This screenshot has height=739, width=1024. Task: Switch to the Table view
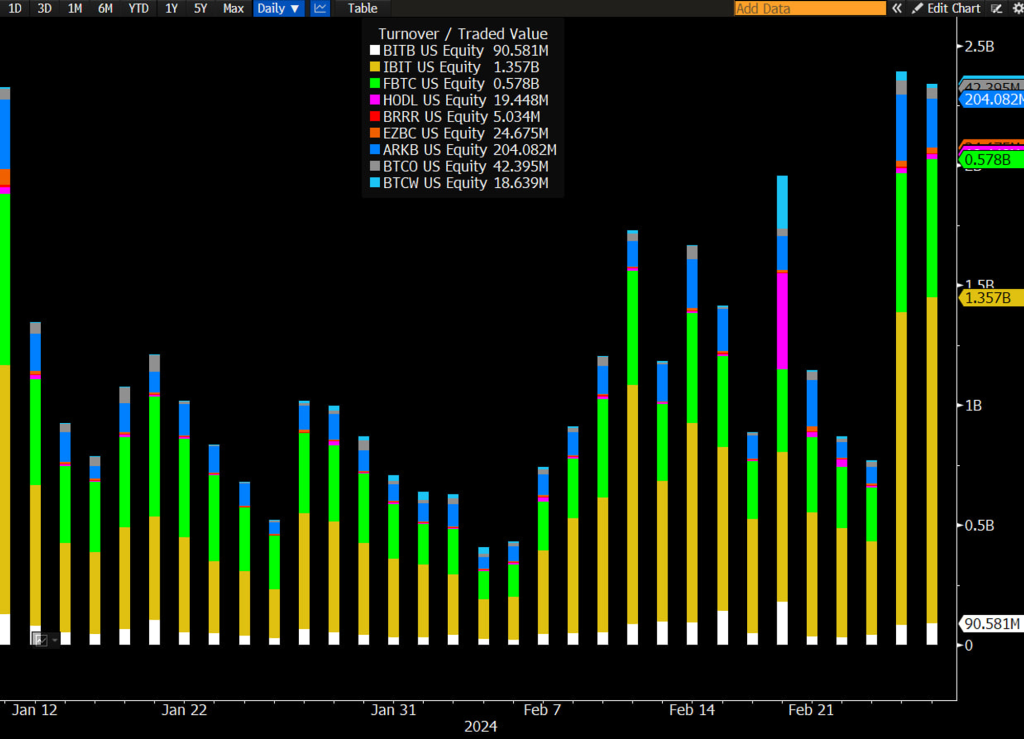pyautogui.click(x=362, y=8)
